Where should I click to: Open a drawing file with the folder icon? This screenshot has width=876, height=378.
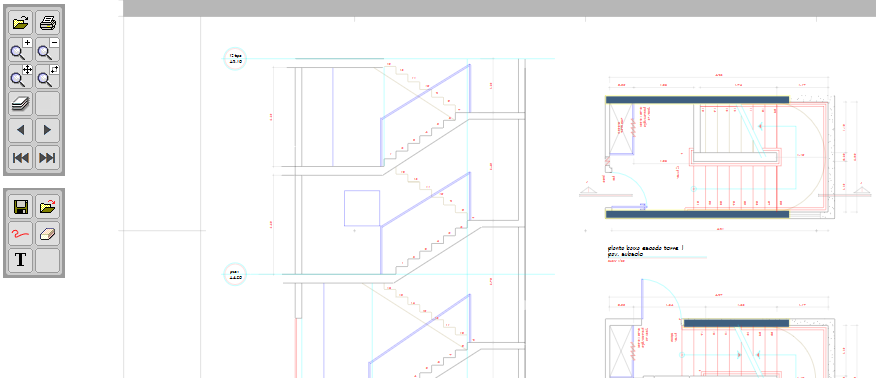tap(21, 23)
